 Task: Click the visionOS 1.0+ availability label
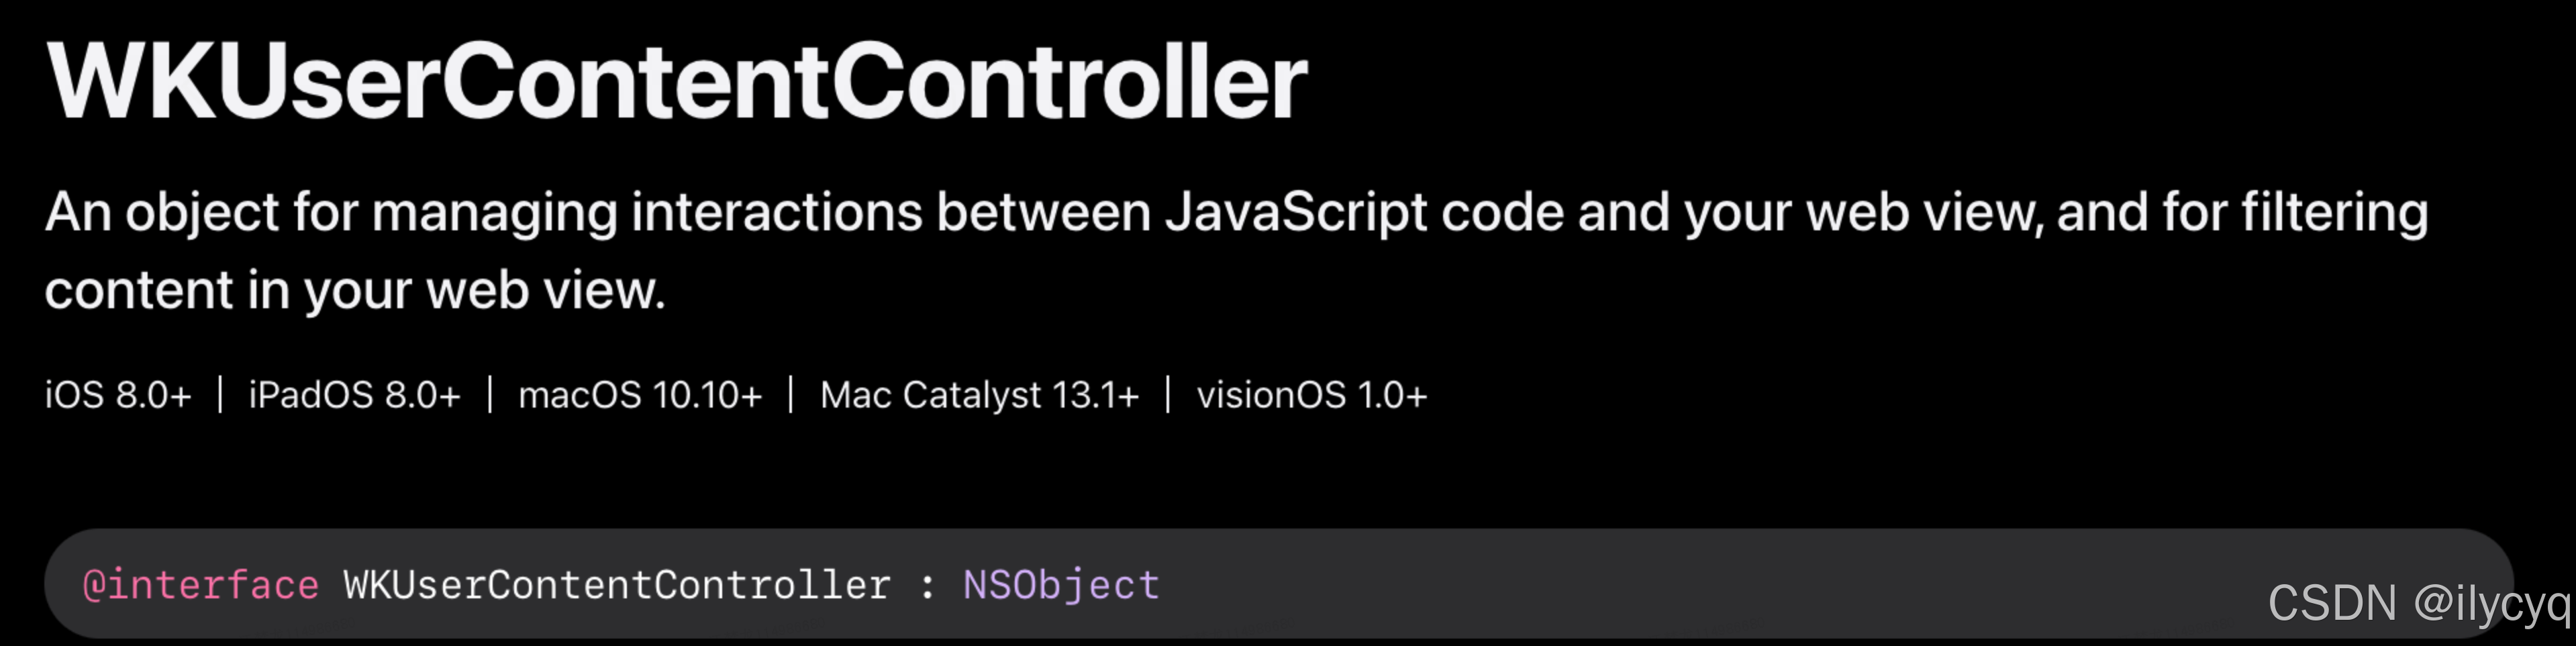1311,395
